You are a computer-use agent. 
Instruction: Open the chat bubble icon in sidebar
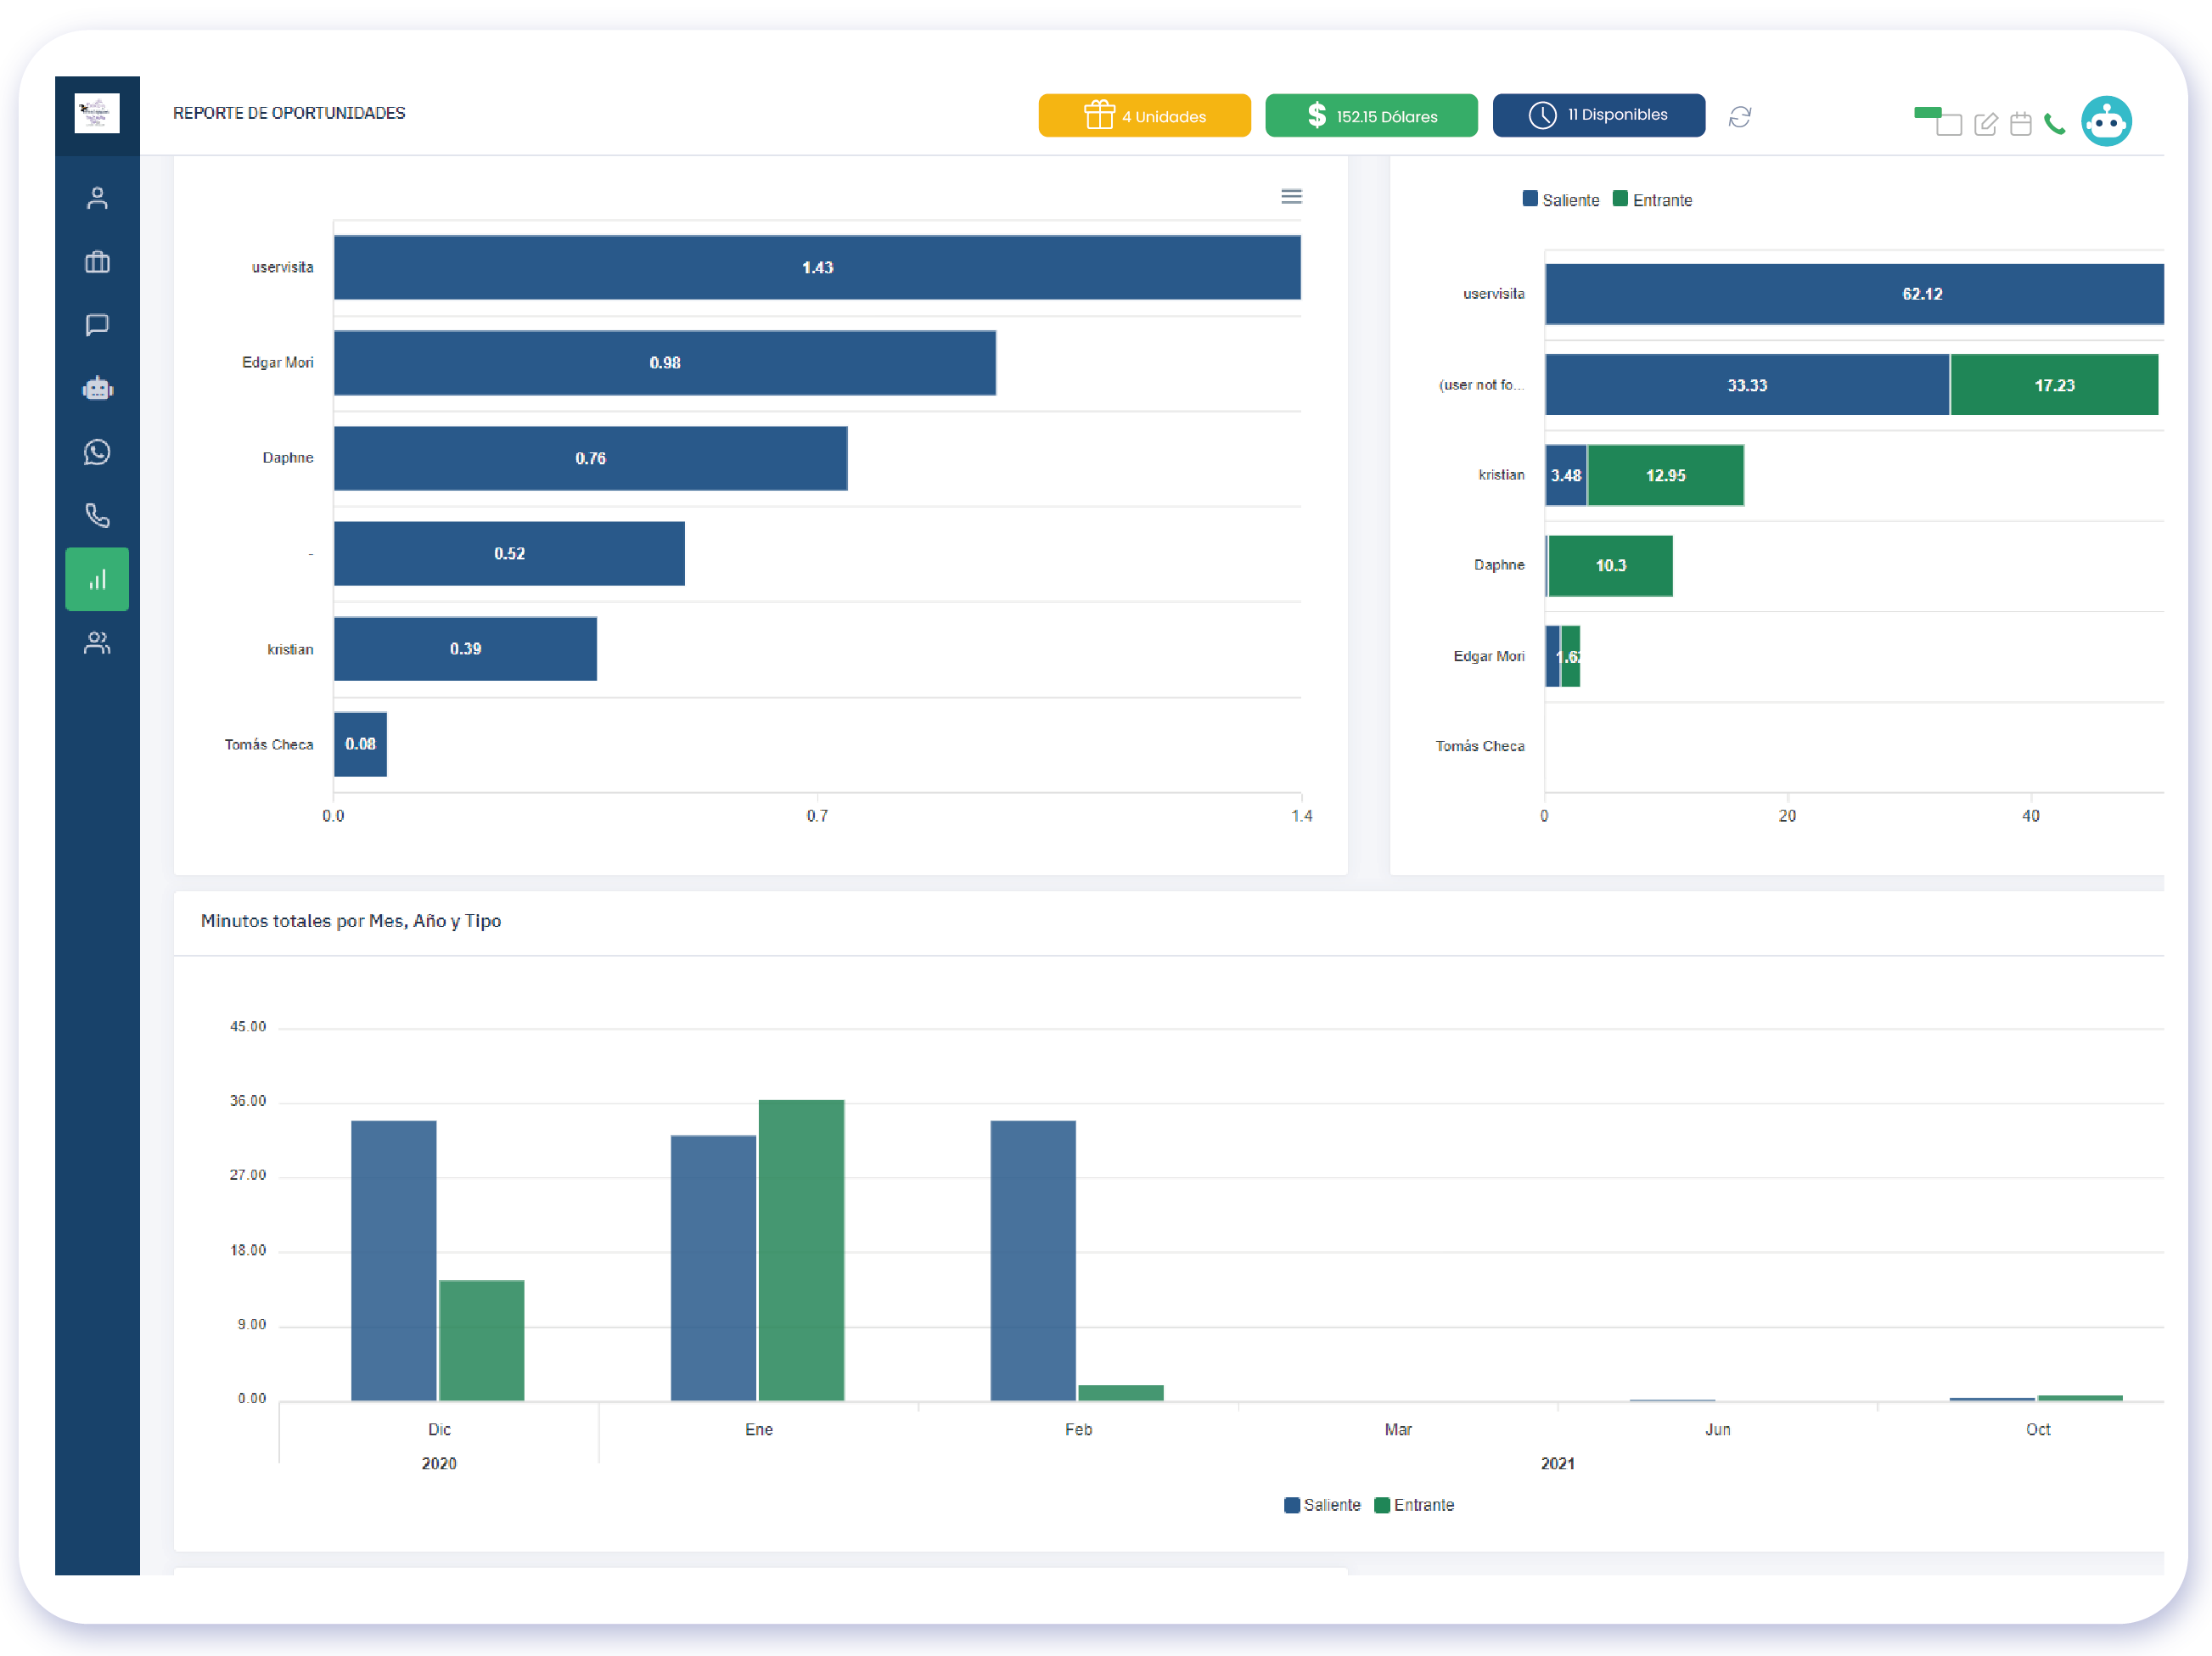pos(97,325)
